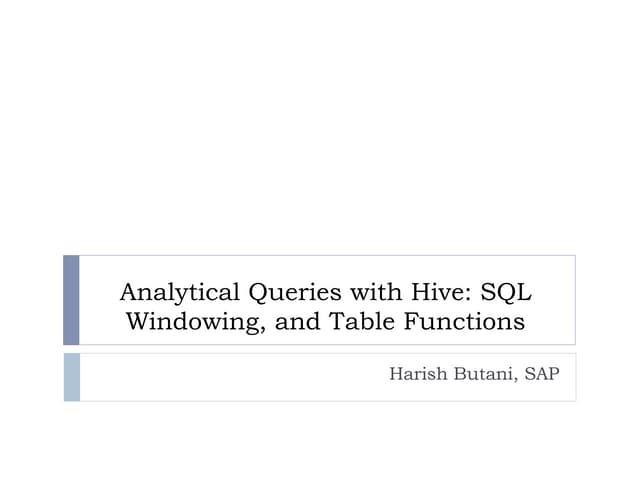
Task: Click the blank area below the subtitle box
Action: (320, 440)
